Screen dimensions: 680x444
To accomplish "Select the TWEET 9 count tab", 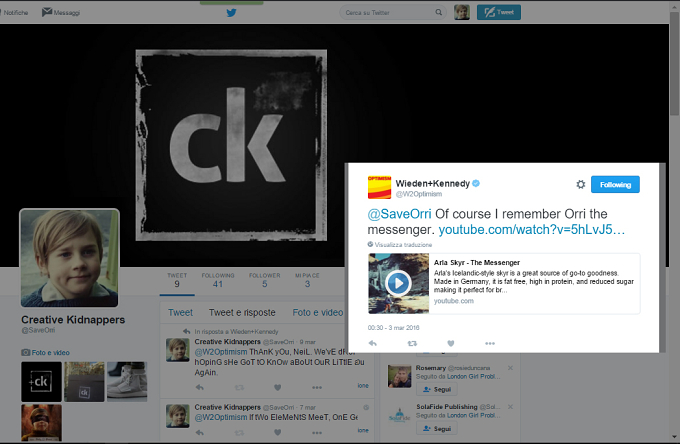I will [x=177, y=281].
